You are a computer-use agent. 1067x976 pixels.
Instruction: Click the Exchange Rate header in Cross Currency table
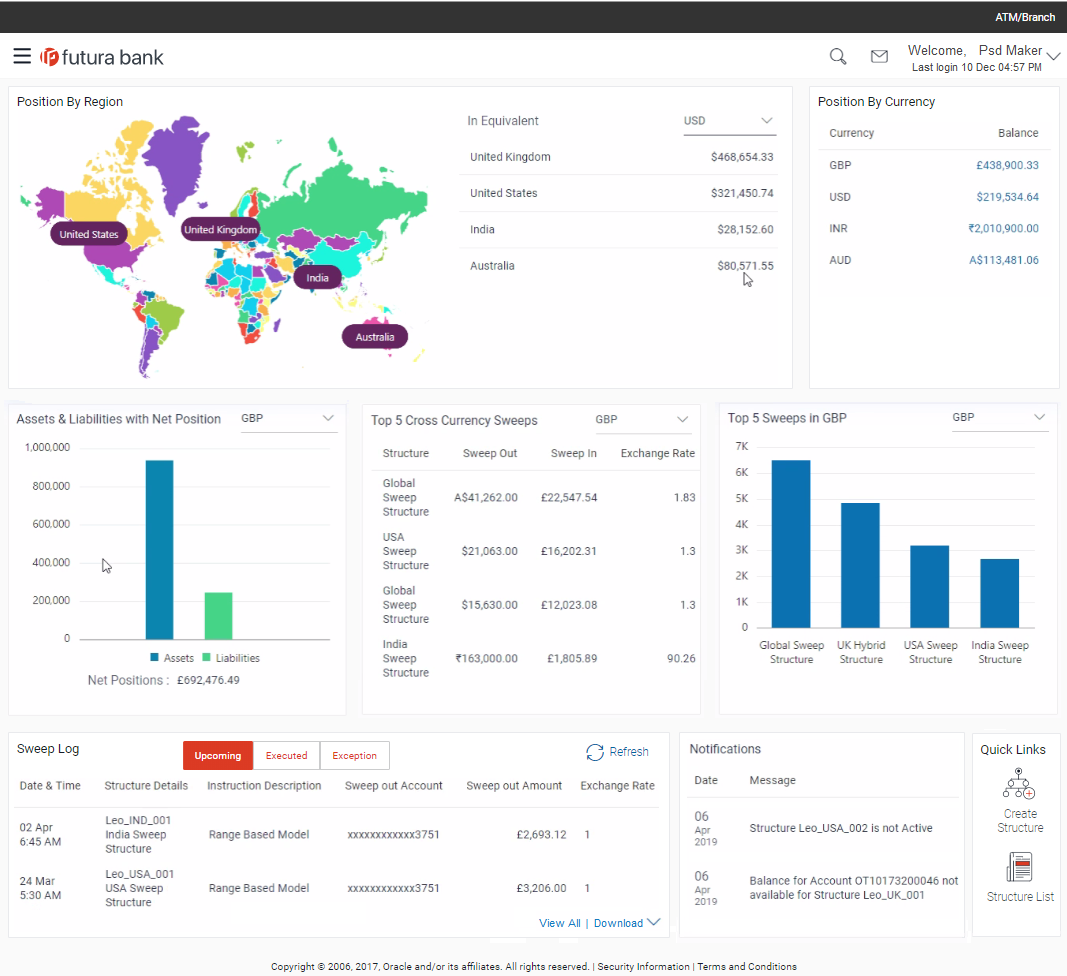tap(657, 453)
